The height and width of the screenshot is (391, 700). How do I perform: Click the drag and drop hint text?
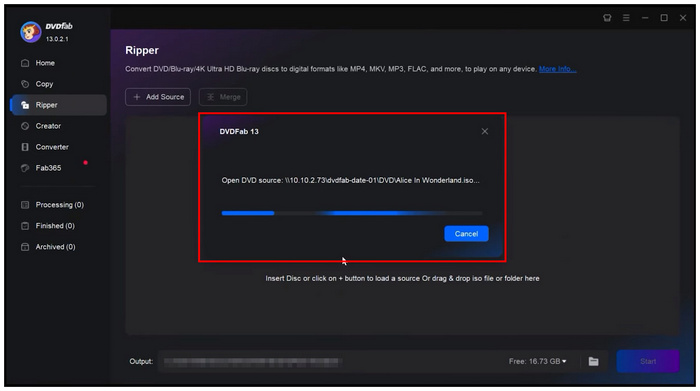pos(402,279)
